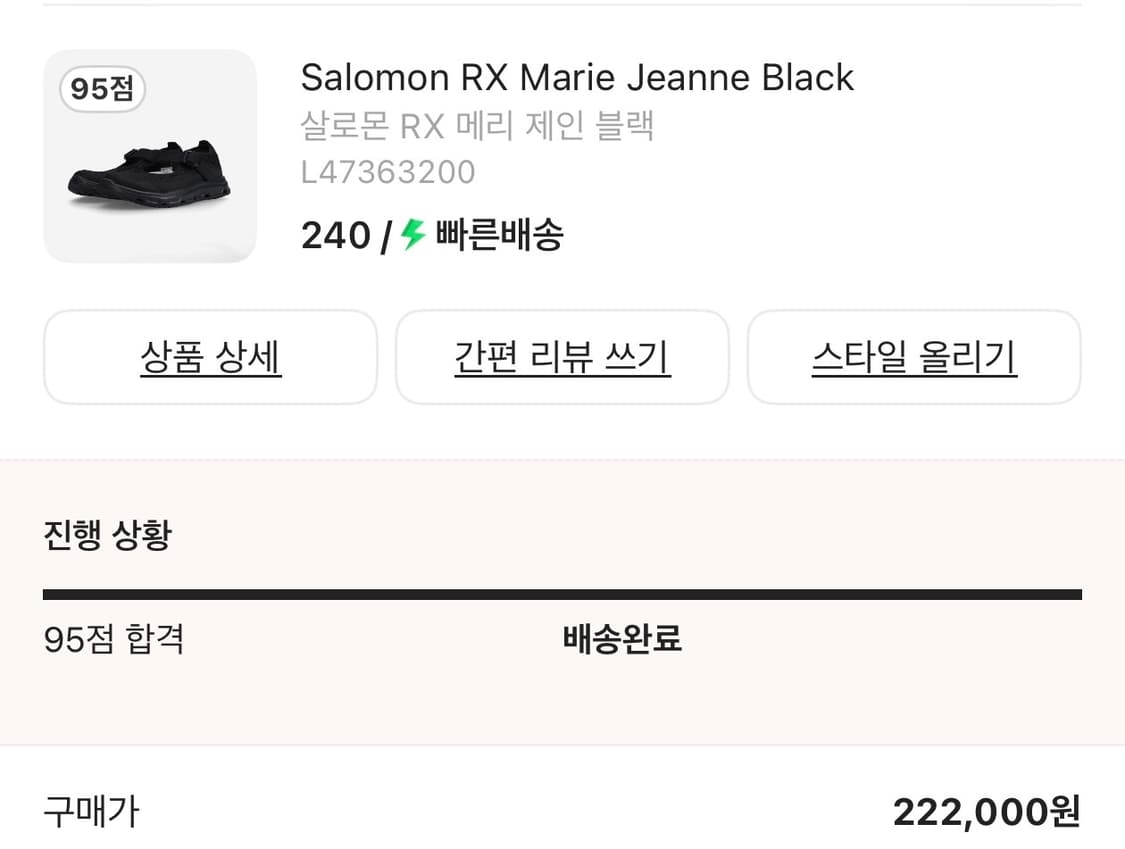Image resolution: width=1125 pixels, height=849 pixels.
Task: Click the shipment progress bar
Action: [x=562, y=592]
